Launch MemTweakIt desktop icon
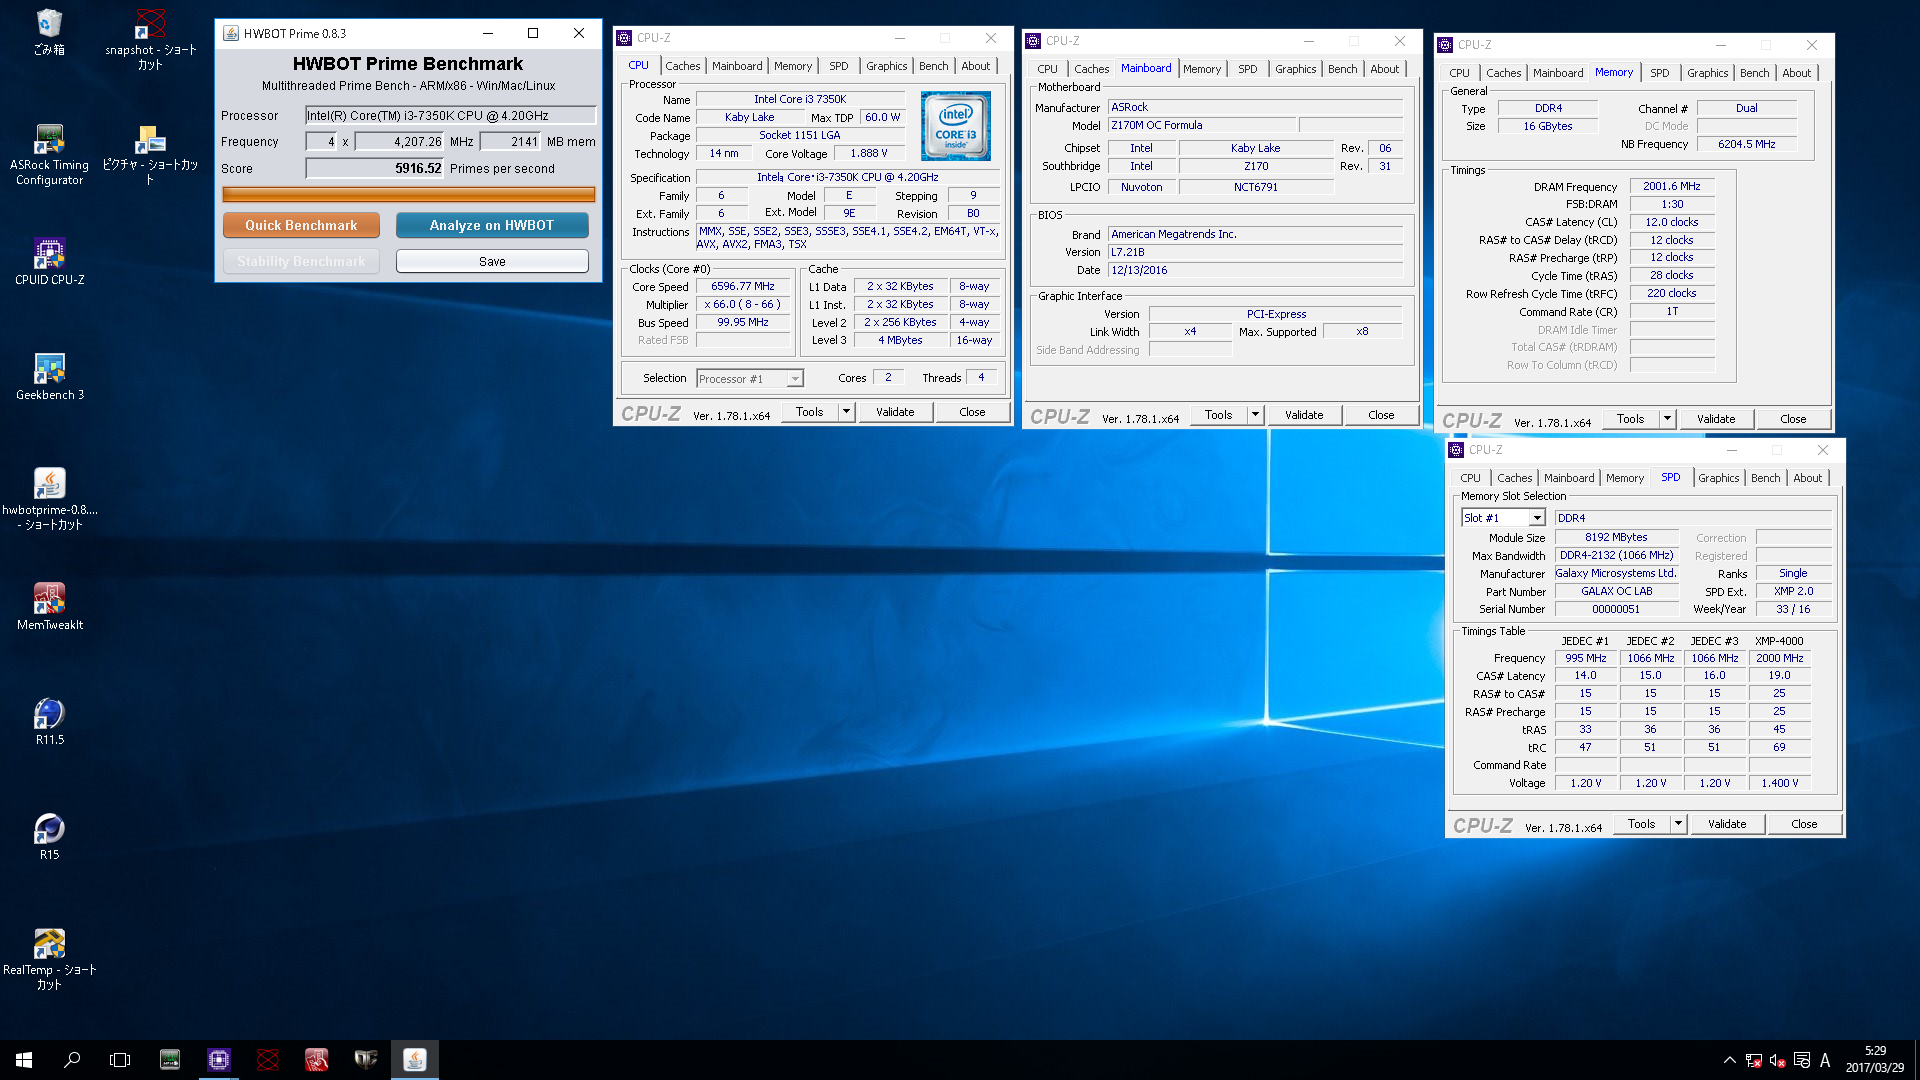 pyautogui.click(x=49, y=607)
